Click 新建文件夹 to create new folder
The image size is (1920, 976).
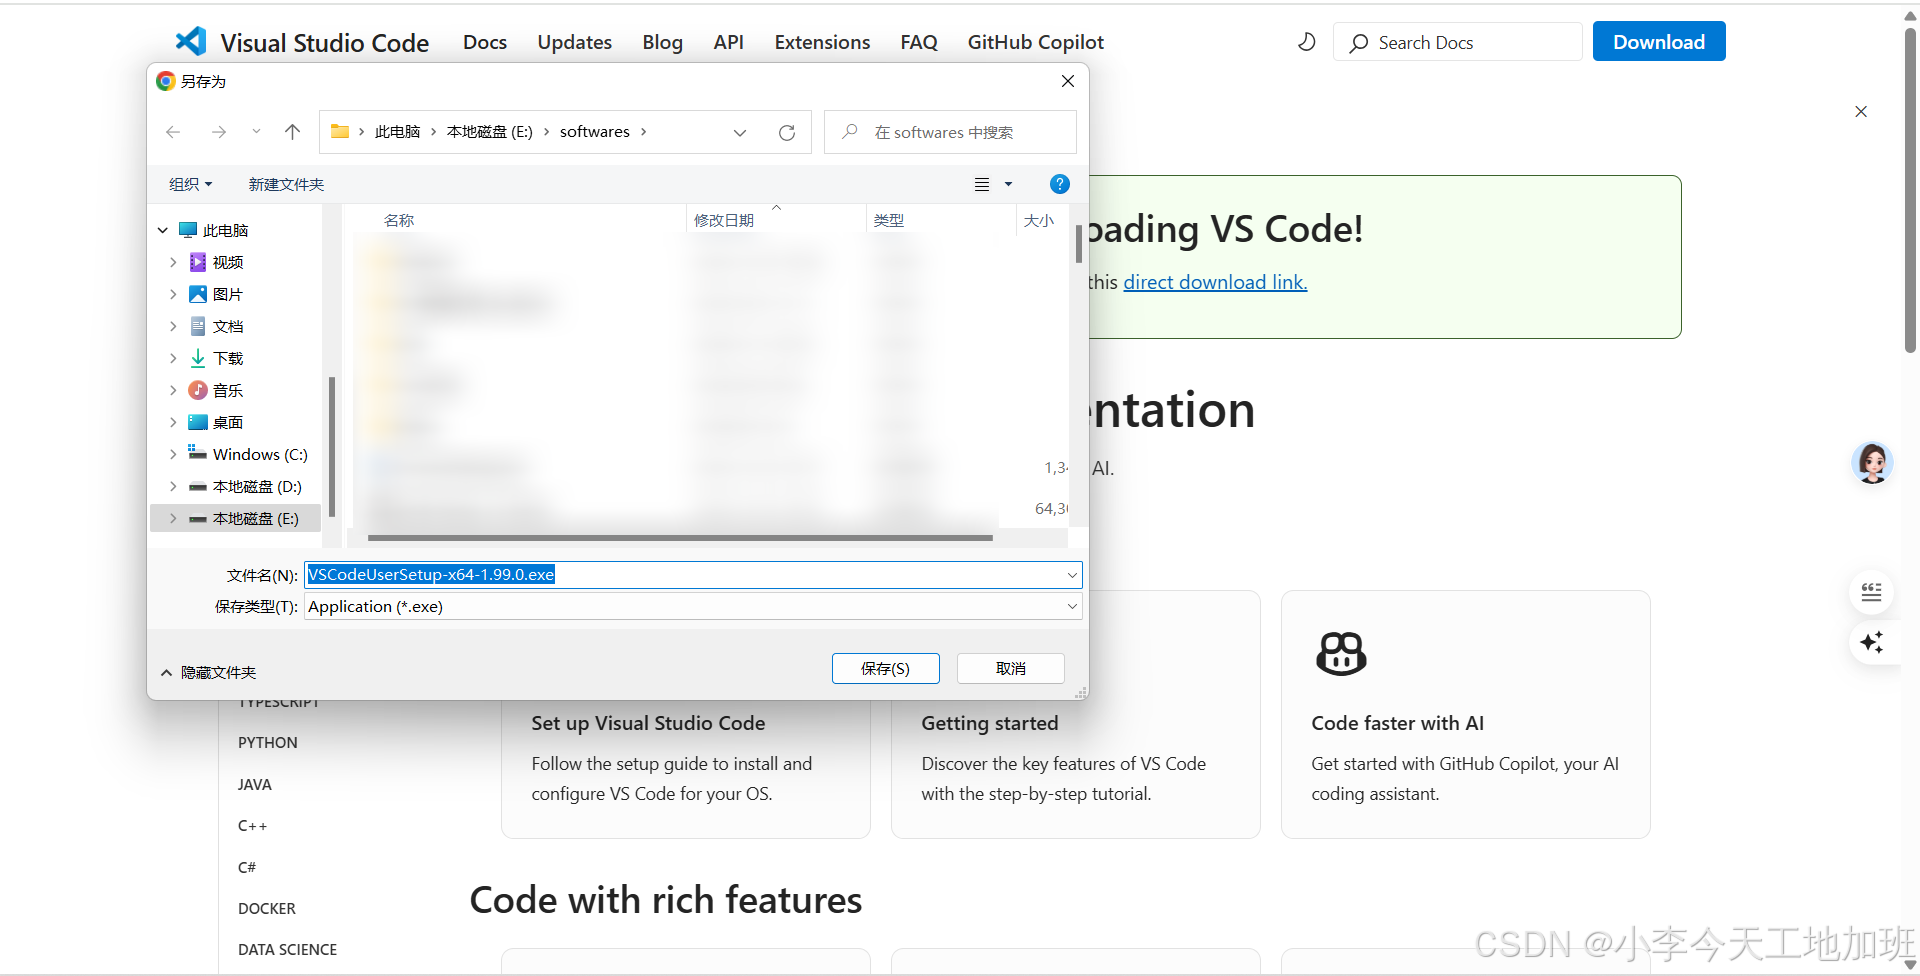[286, 184]
